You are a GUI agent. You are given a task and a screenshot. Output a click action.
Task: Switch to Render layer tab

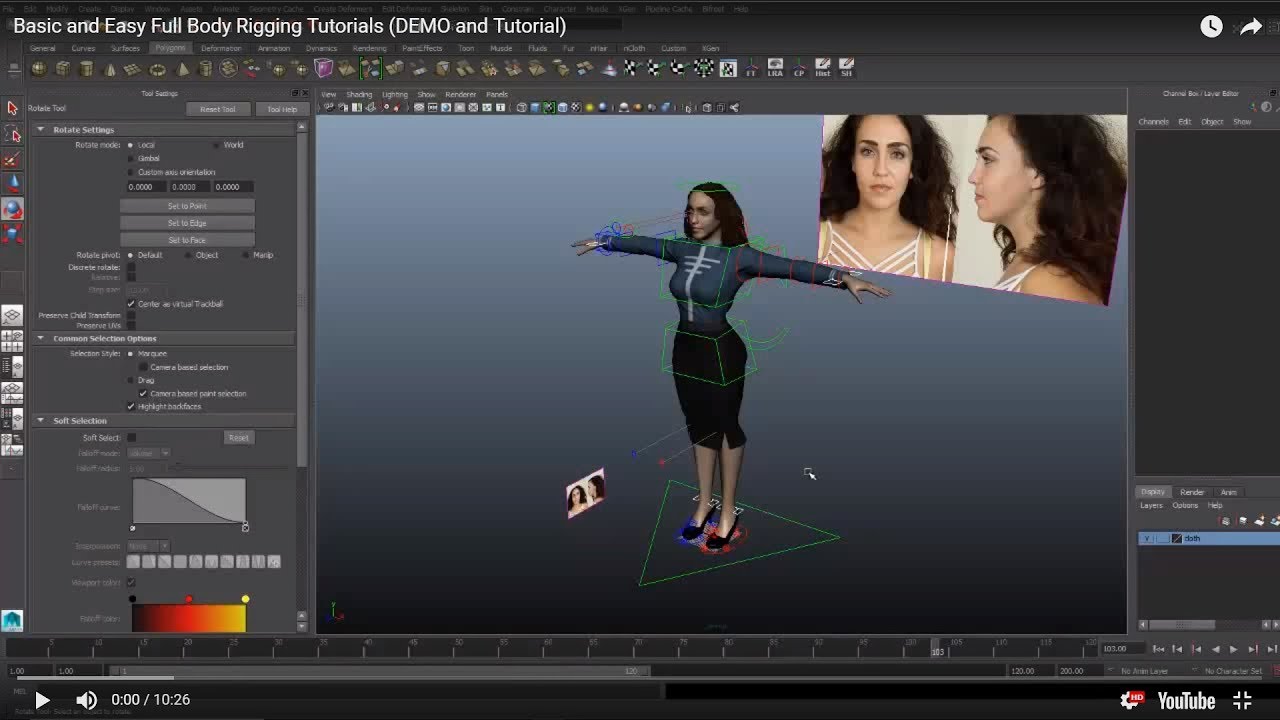click(1192, 492)
